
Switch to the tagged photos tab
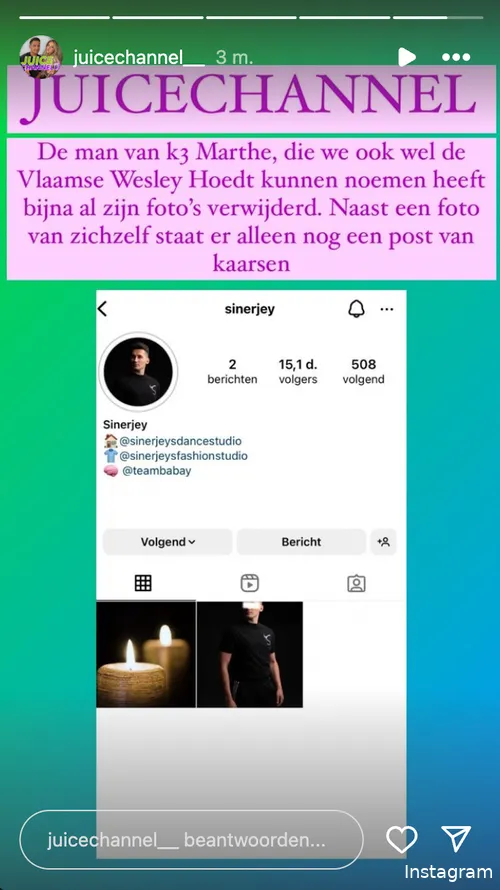pyautogui.click(x=356, y=583)
